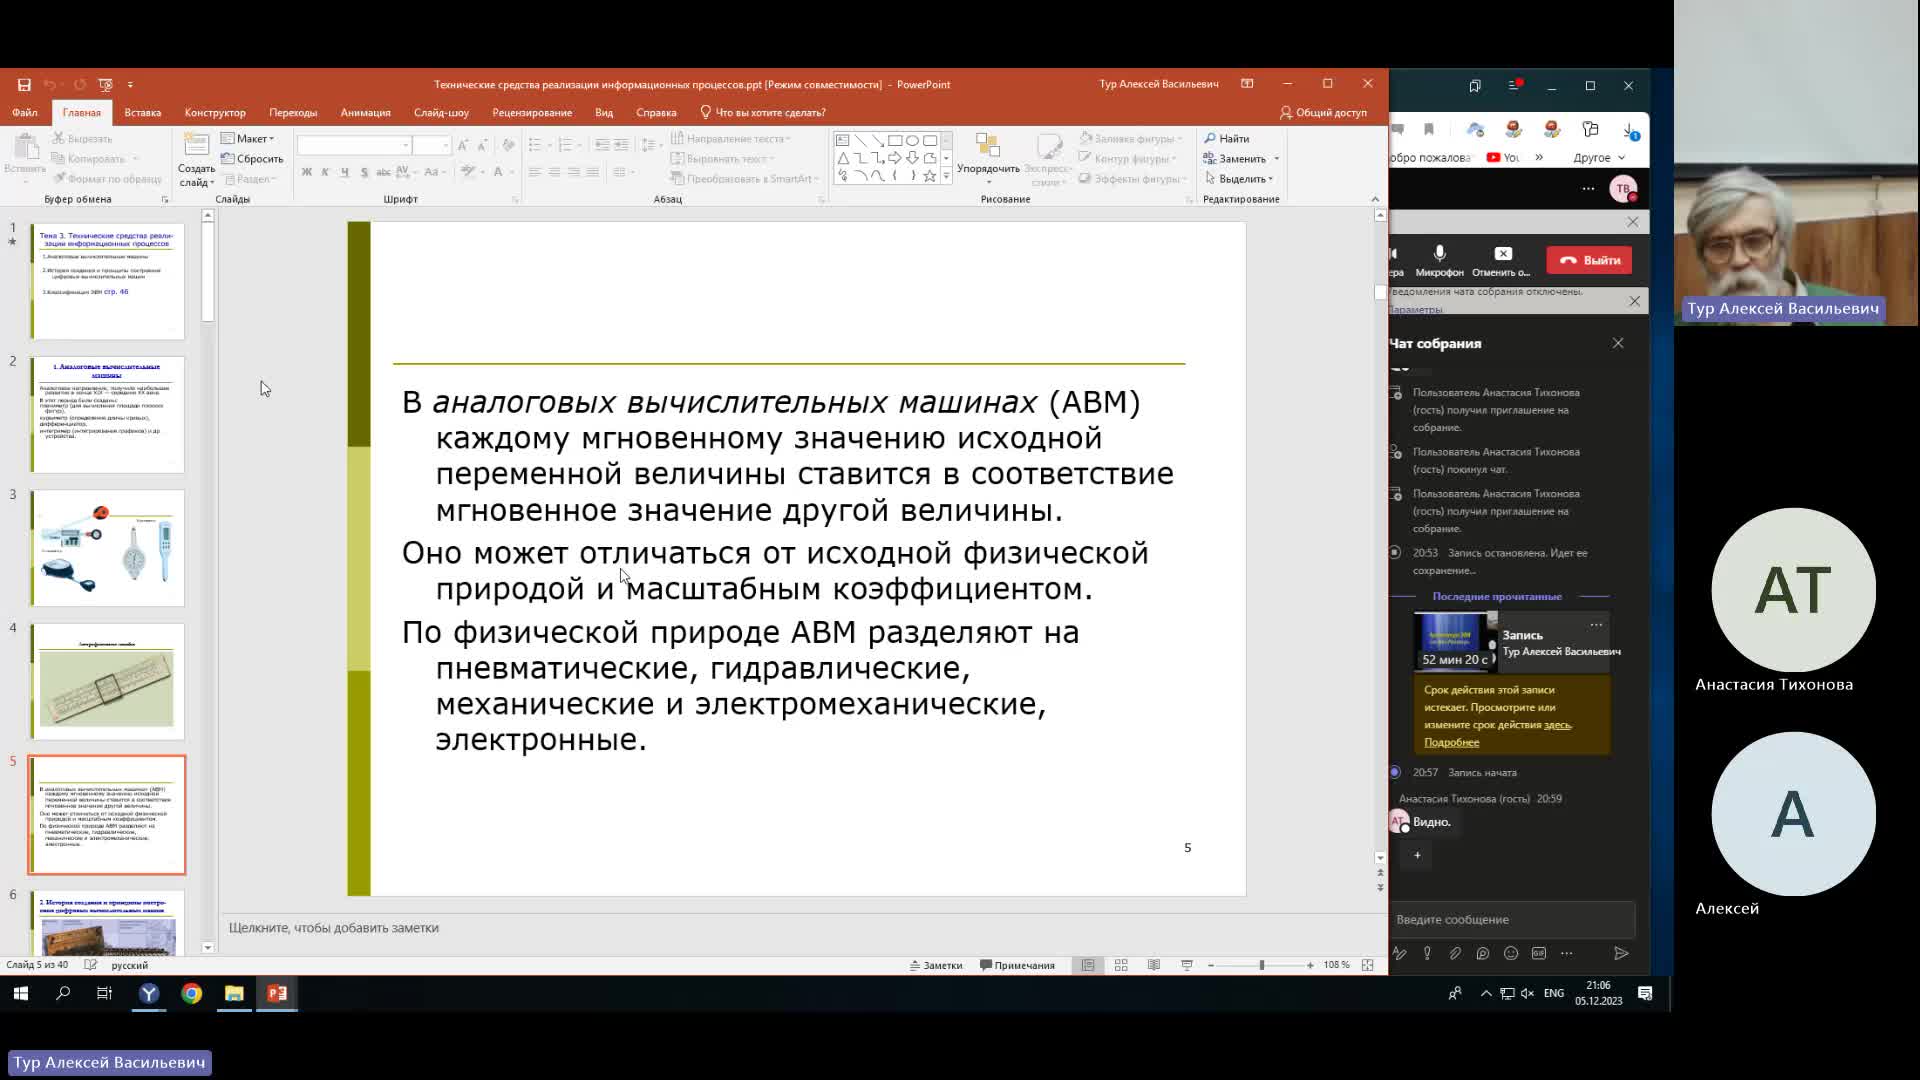The height and width of the screenshot is (1080, 1920).
Task: Toggle italic (К) formatting
Action: 325,172
